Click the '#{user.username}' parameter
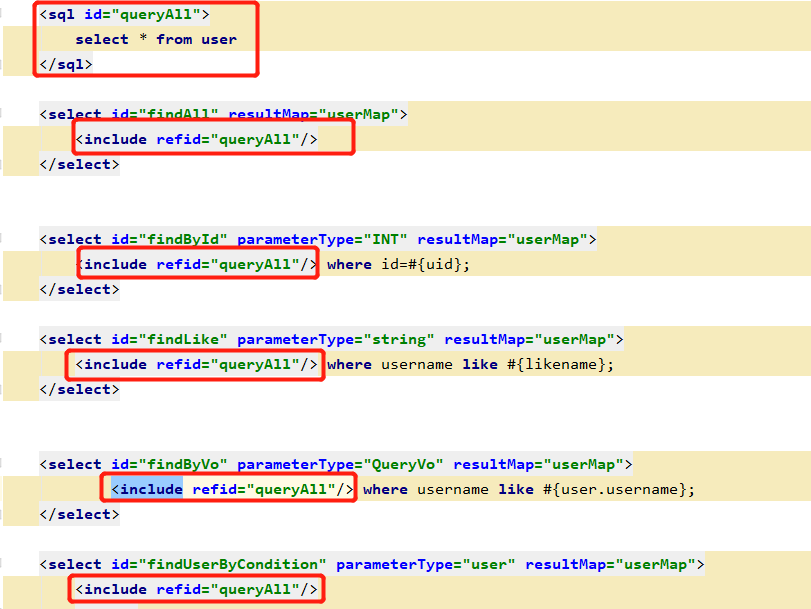811x609 pixels. point(615,489)
